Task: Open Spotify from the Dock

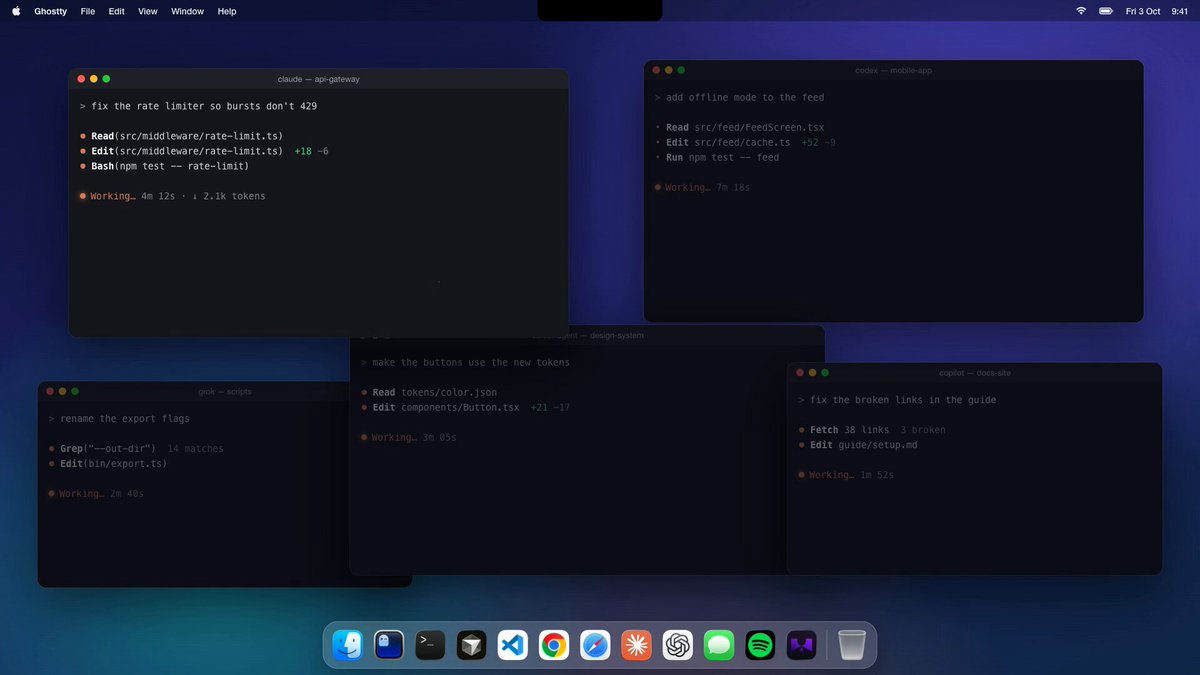Action: (x=760, y=645)
